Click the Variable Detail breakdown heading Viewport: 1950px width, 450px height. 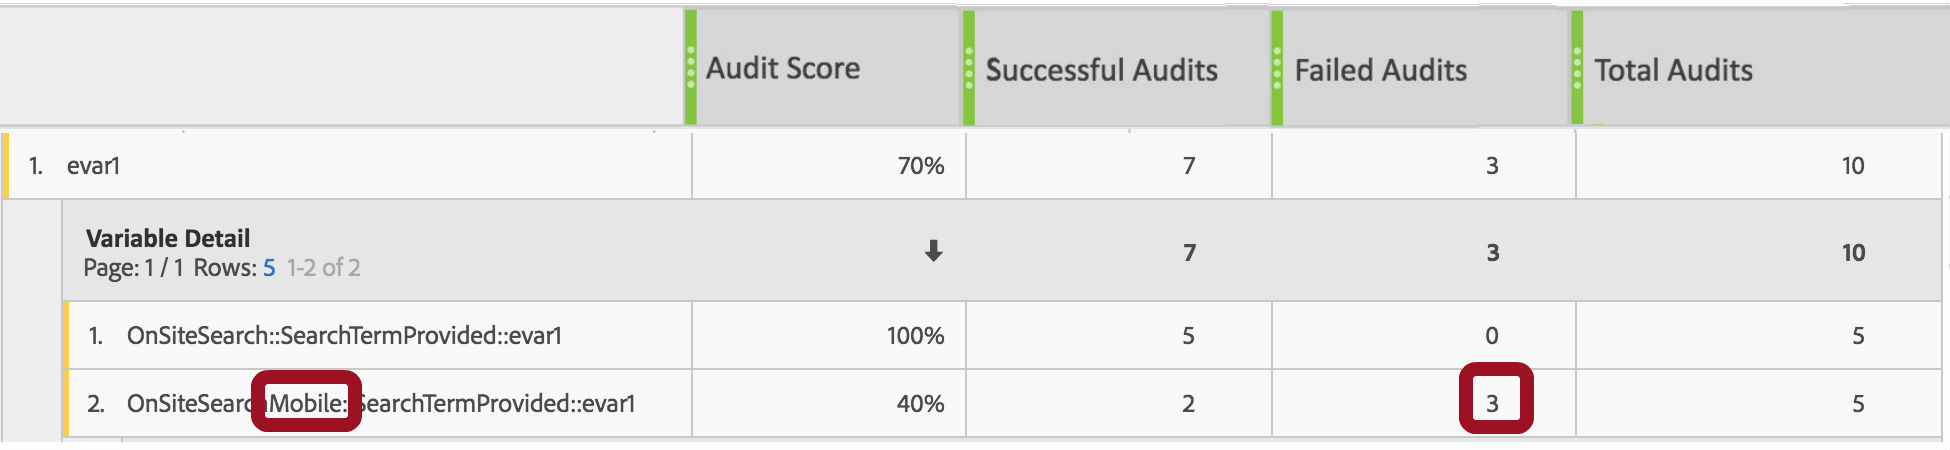tap(168, 238)
